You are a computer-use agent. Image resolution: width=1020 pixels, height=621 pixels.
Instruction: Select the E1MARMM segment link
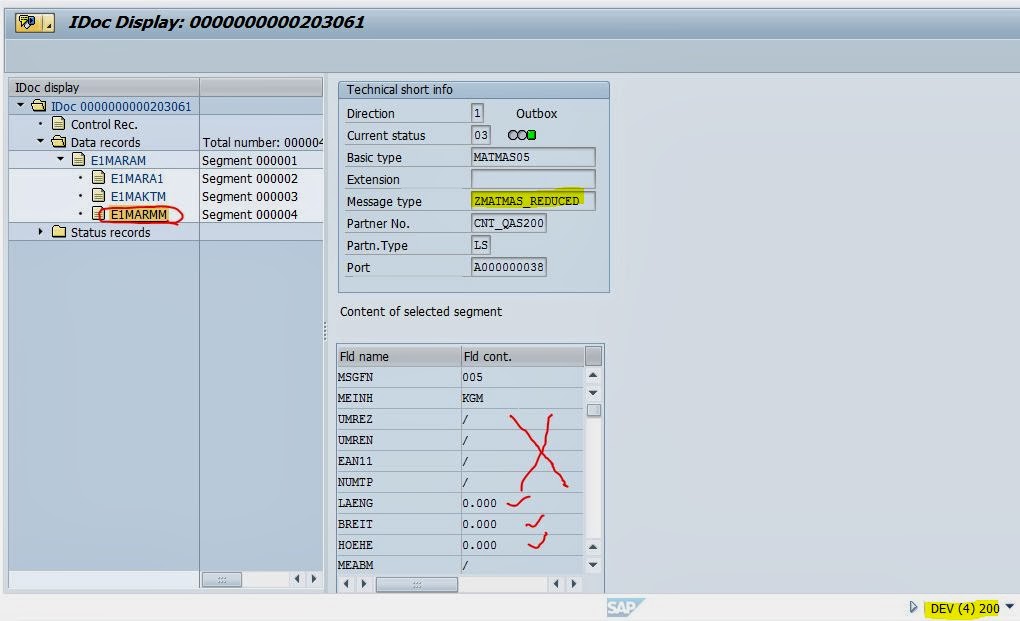[x=139, y=215]
